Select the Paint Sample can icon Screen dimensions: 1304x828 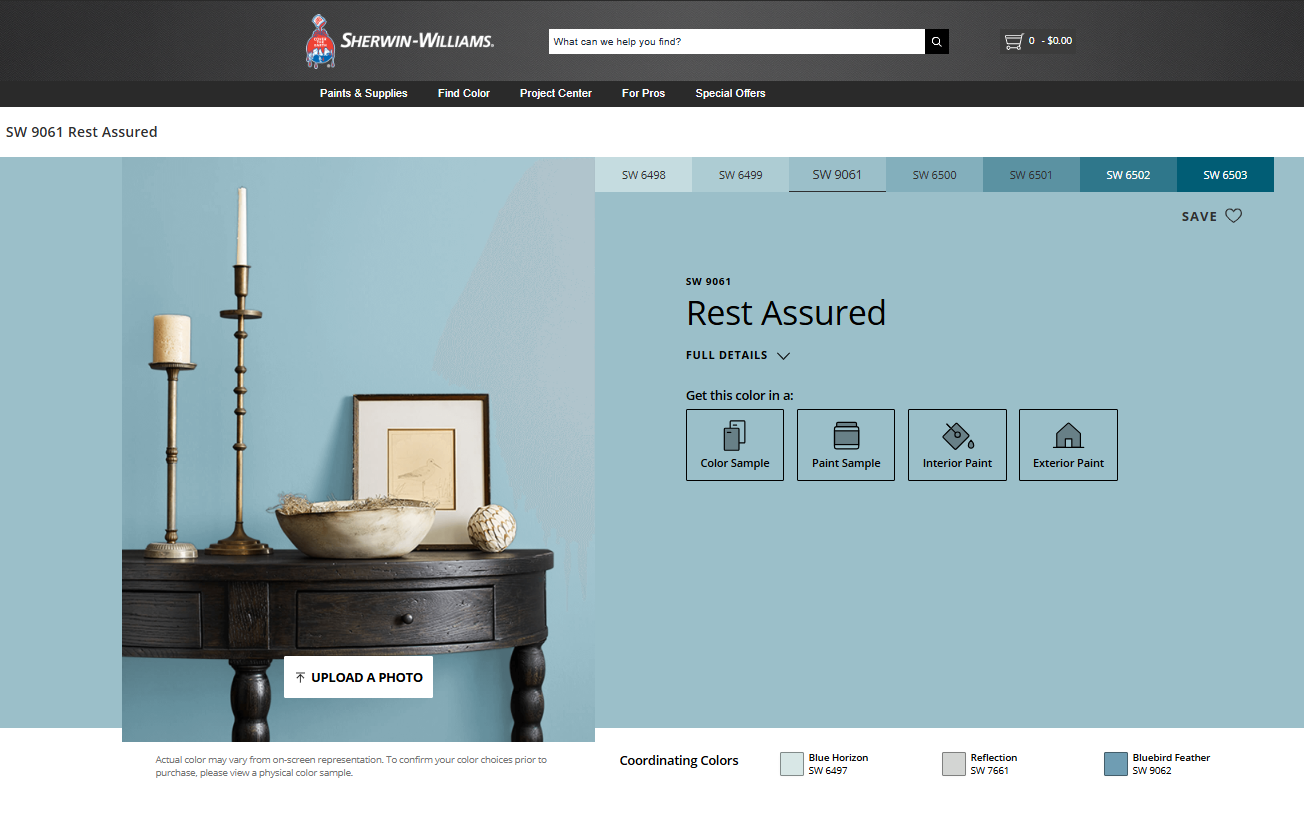[846, 436]
